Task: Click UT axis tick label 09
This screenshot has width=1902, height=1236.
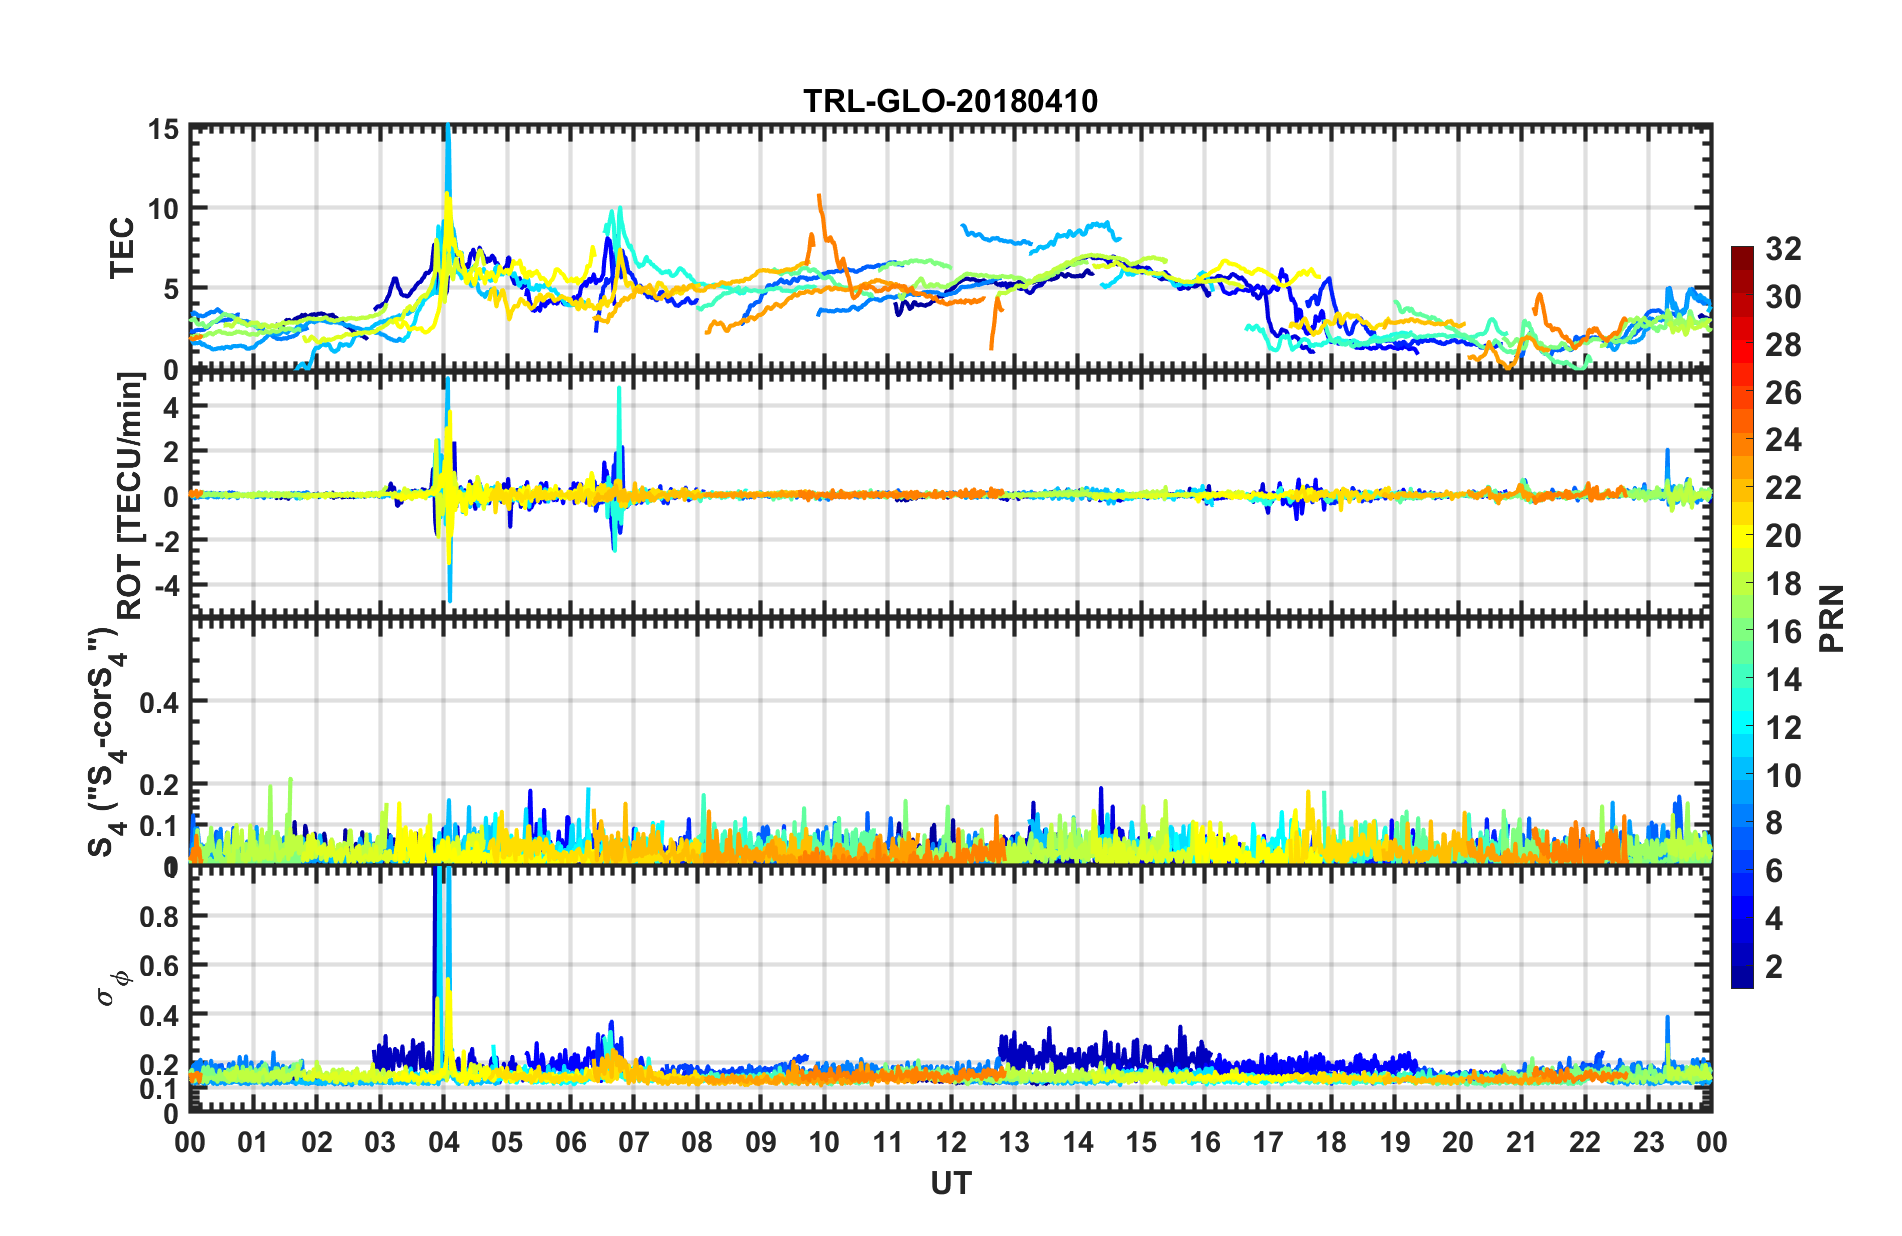Action: click(x=761, y=1142)
